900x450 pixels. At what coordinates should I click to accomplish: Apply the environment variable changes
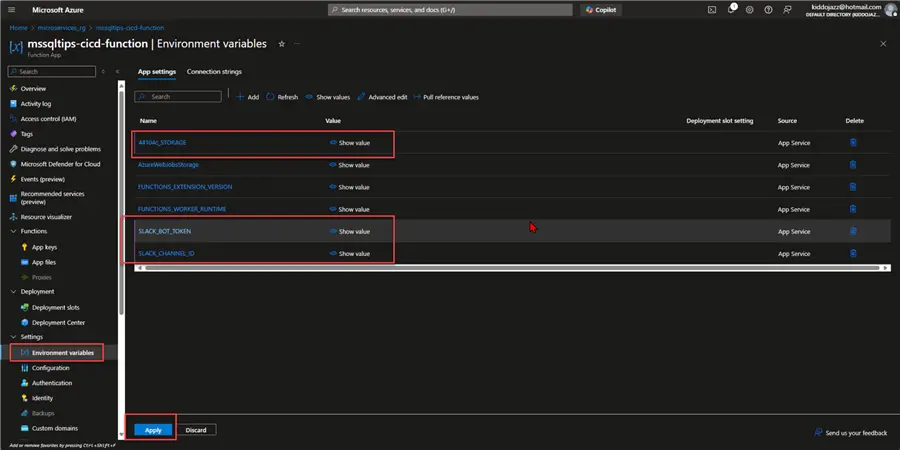point(153,430)
